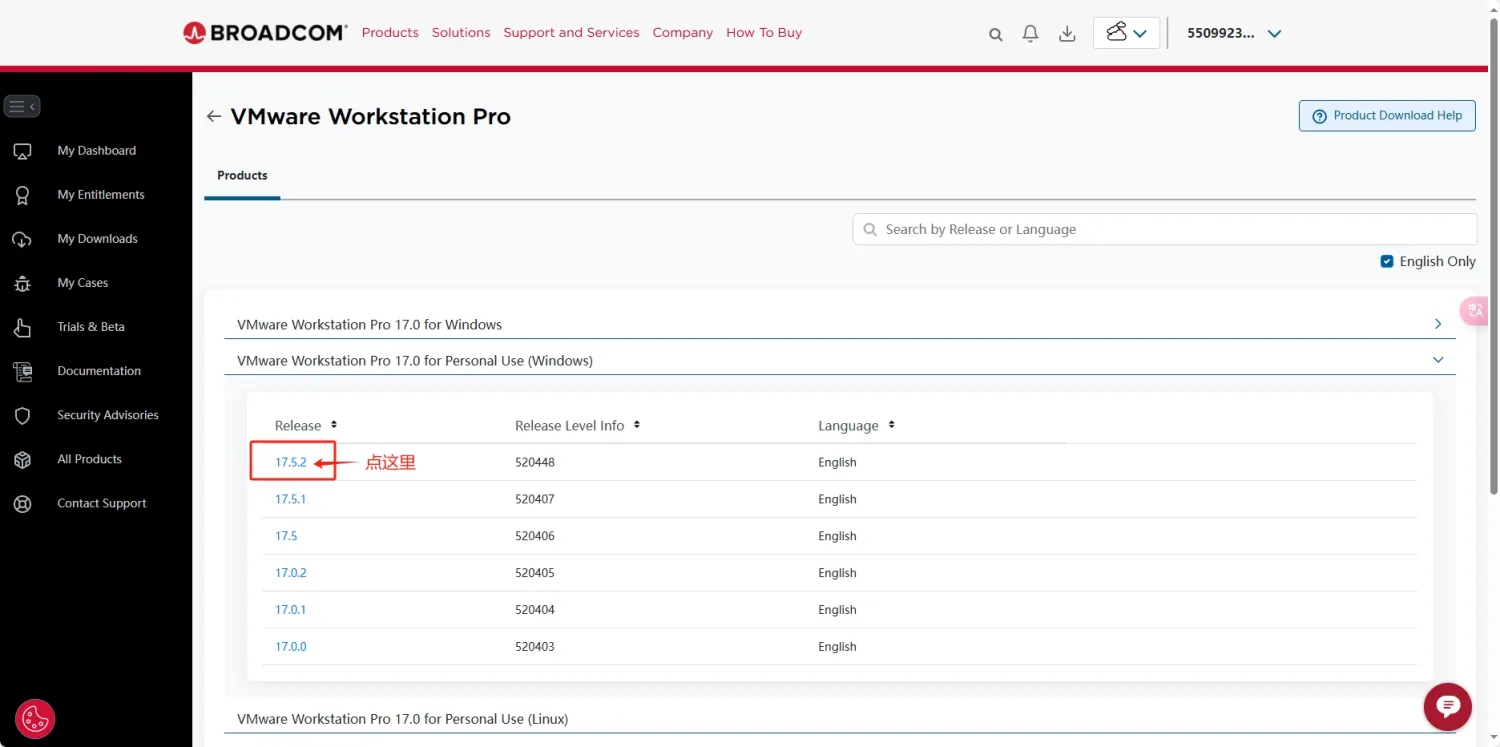Click Product Download Help button
Viewport: 1500px width, 747px height.
tap(1387, 116)
